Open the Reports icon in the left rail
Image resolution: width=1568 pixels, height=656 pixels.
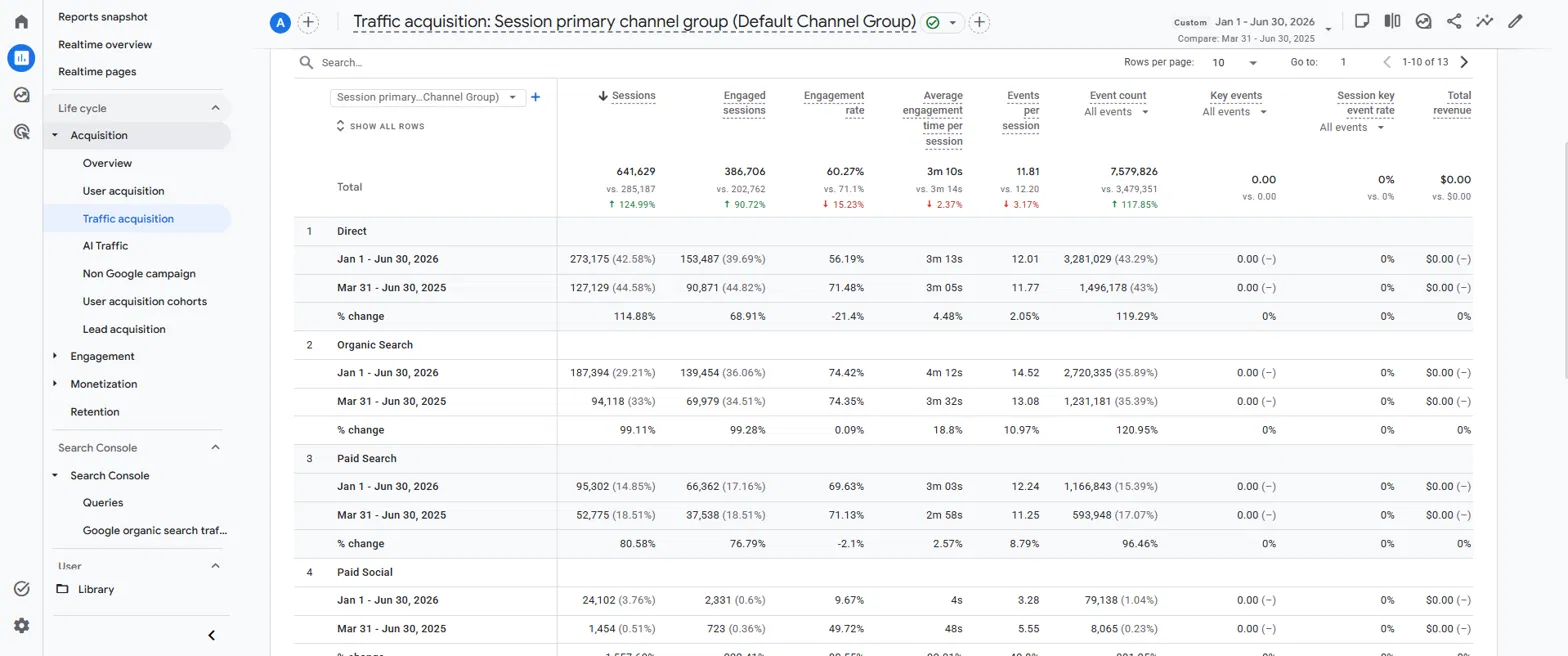point(21,58)
